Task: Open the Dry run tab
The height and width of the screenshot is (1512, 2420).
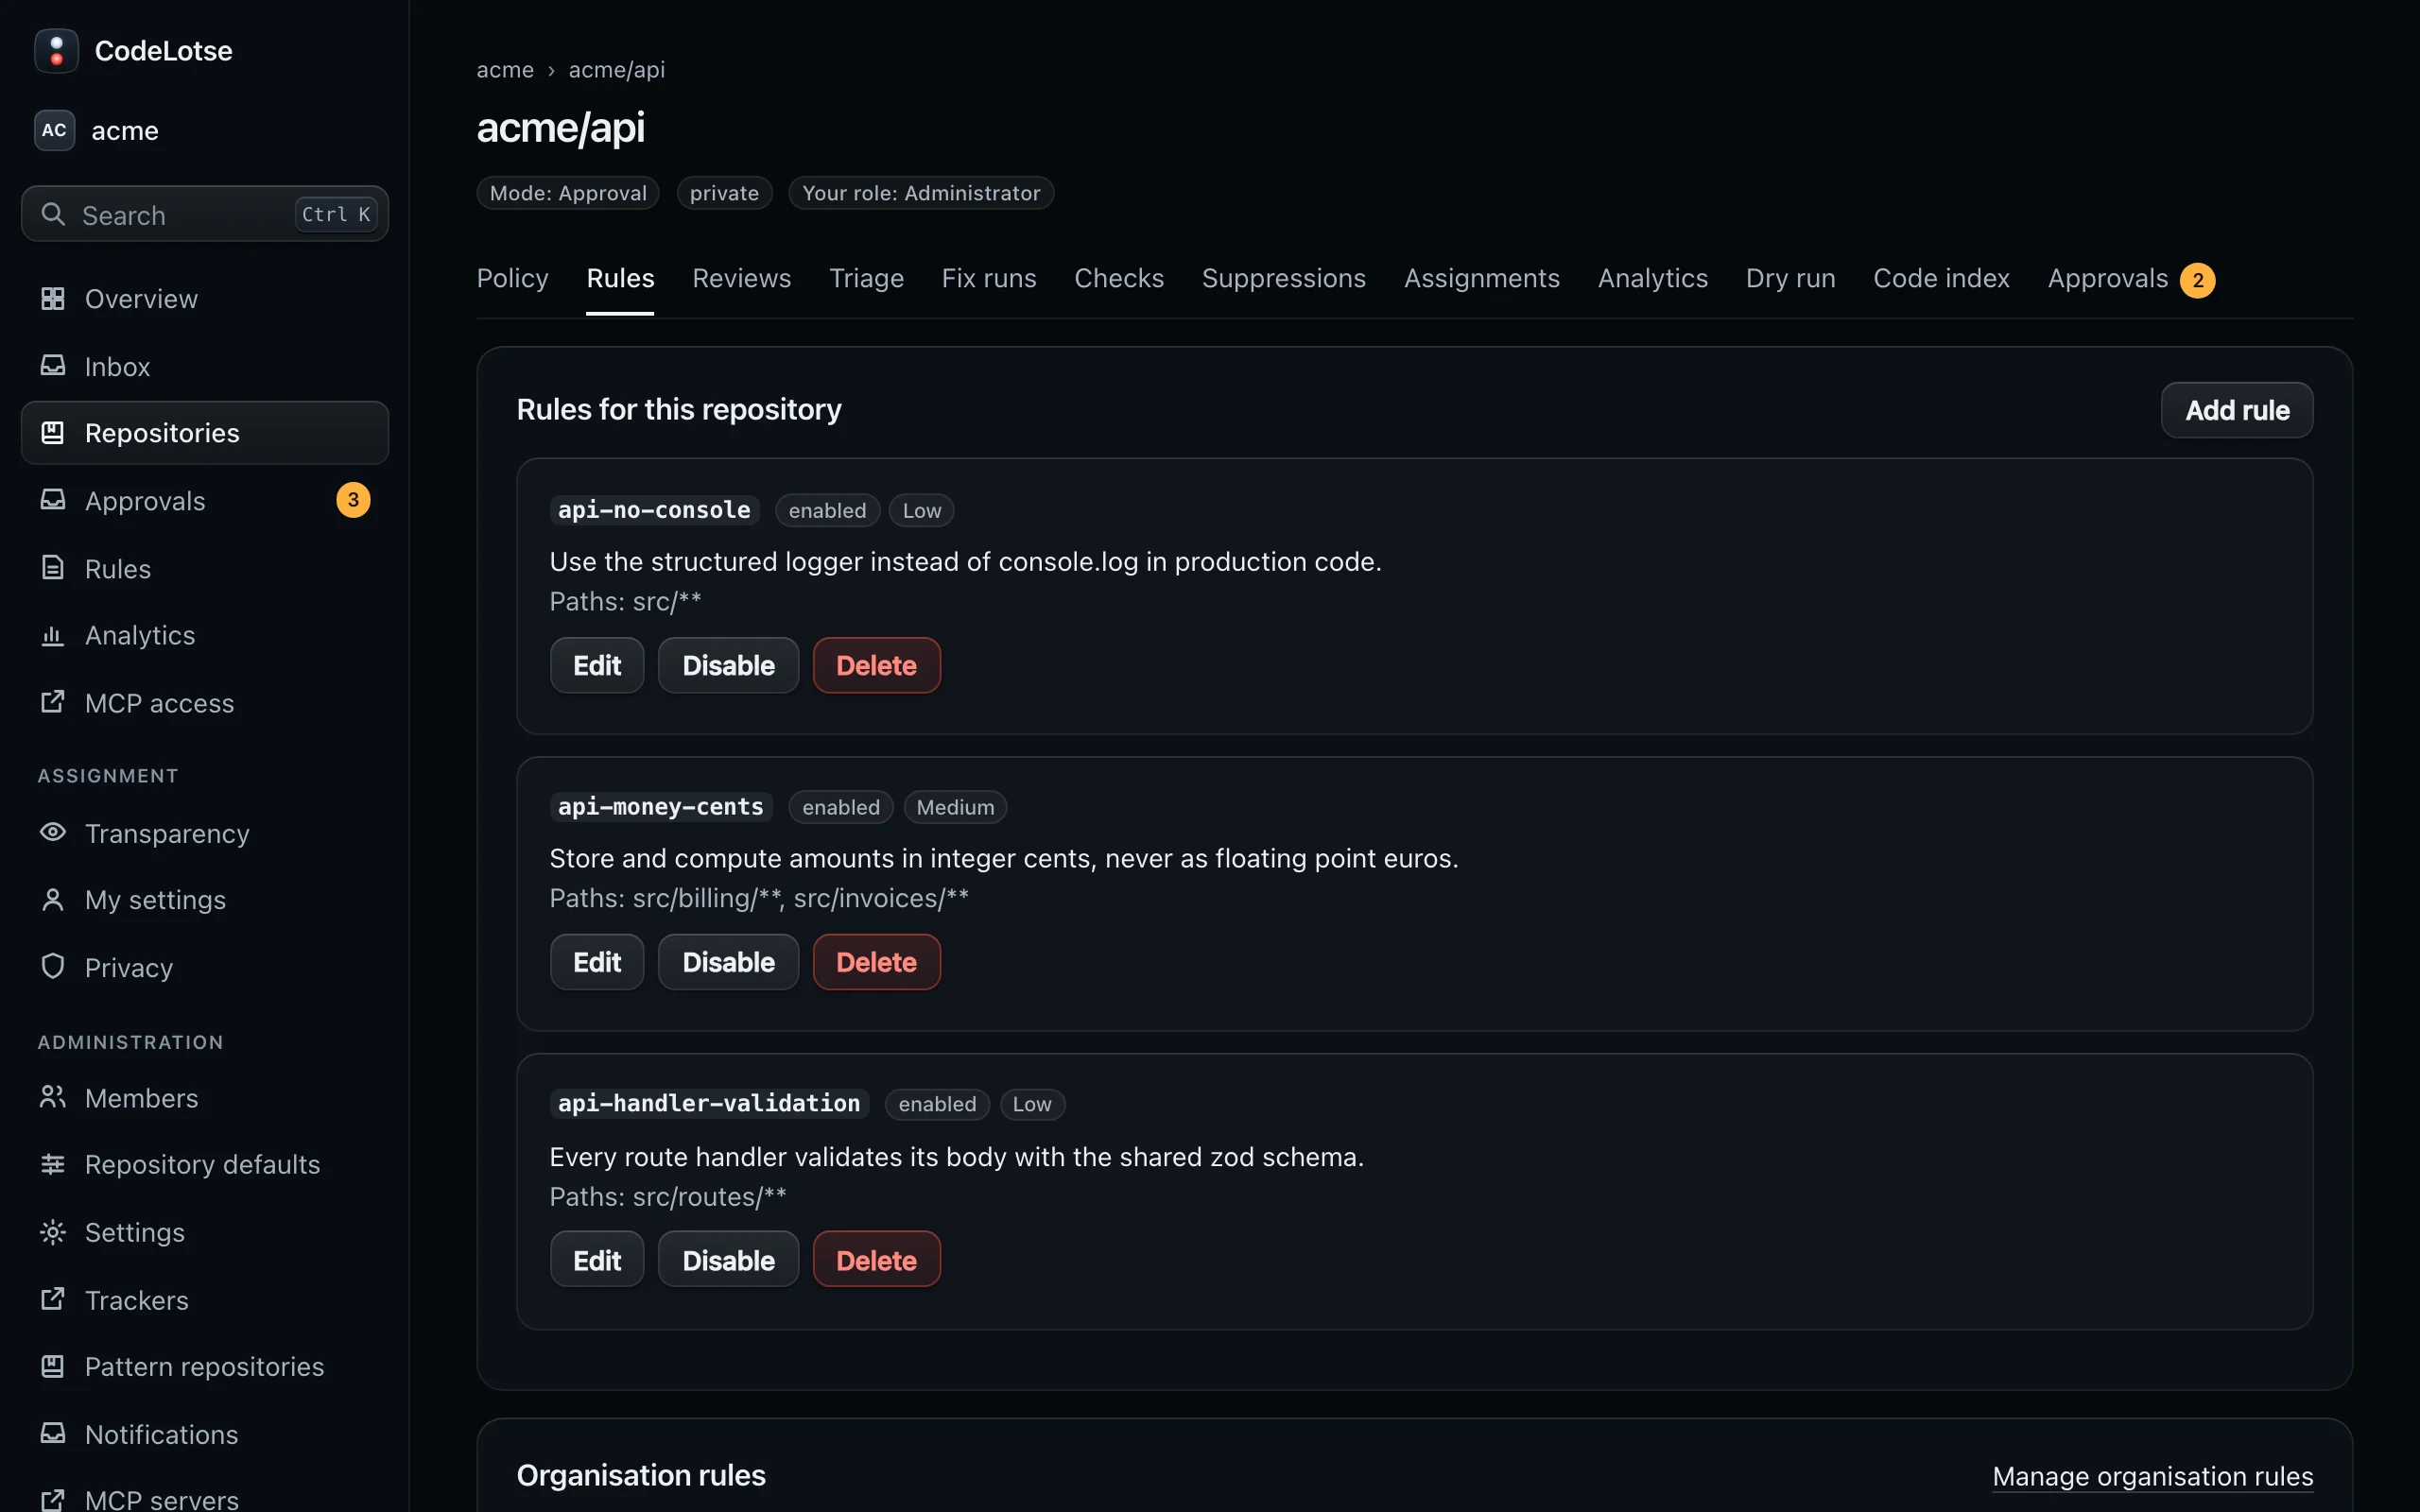Action: 1790,278
